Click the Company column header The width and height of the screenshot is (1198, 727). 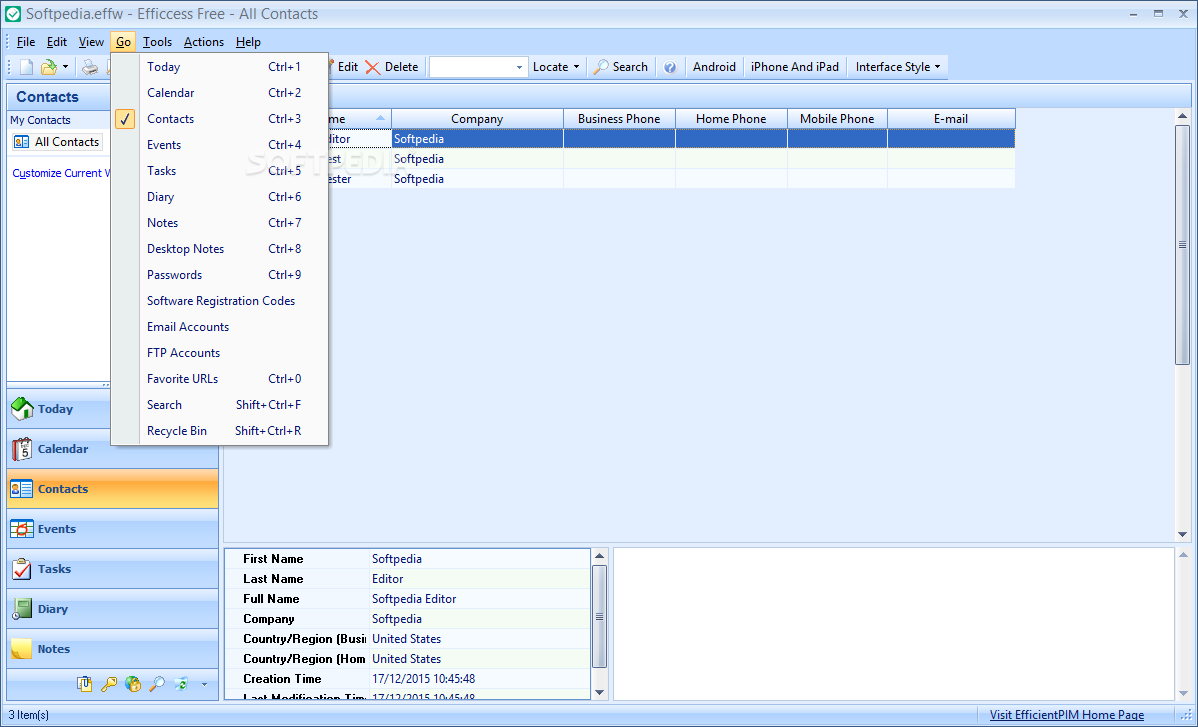(x=478, y=118)
